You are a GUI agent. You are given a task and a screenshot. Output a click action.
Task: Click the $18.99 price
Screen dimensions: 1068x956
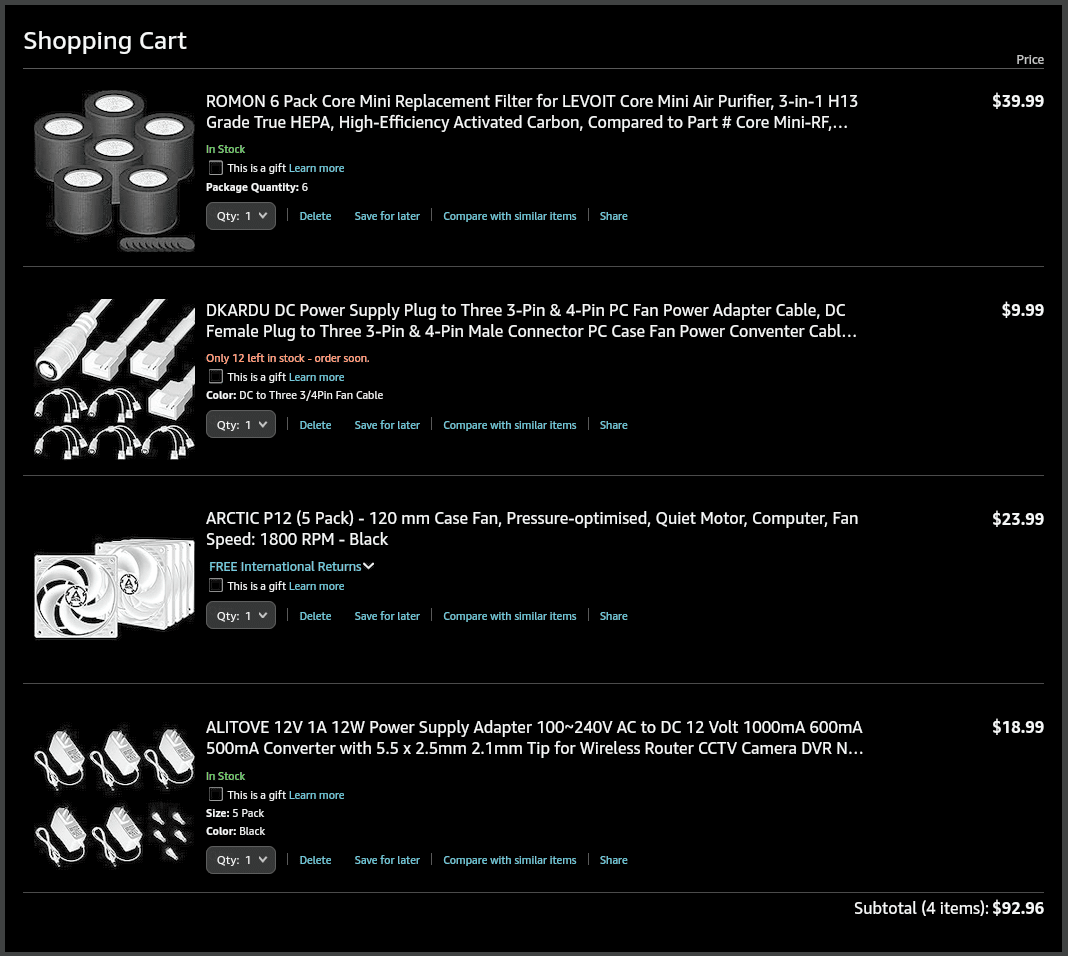pyautogui.click(x=1018, y=727)
